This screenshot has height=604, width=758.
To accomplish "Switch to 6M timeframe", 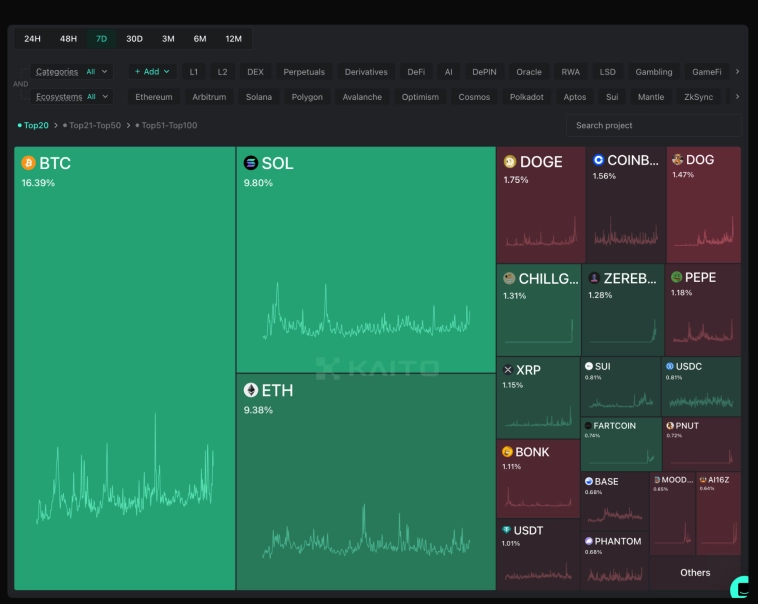I will pyautogui.click(x=200, y=39).
